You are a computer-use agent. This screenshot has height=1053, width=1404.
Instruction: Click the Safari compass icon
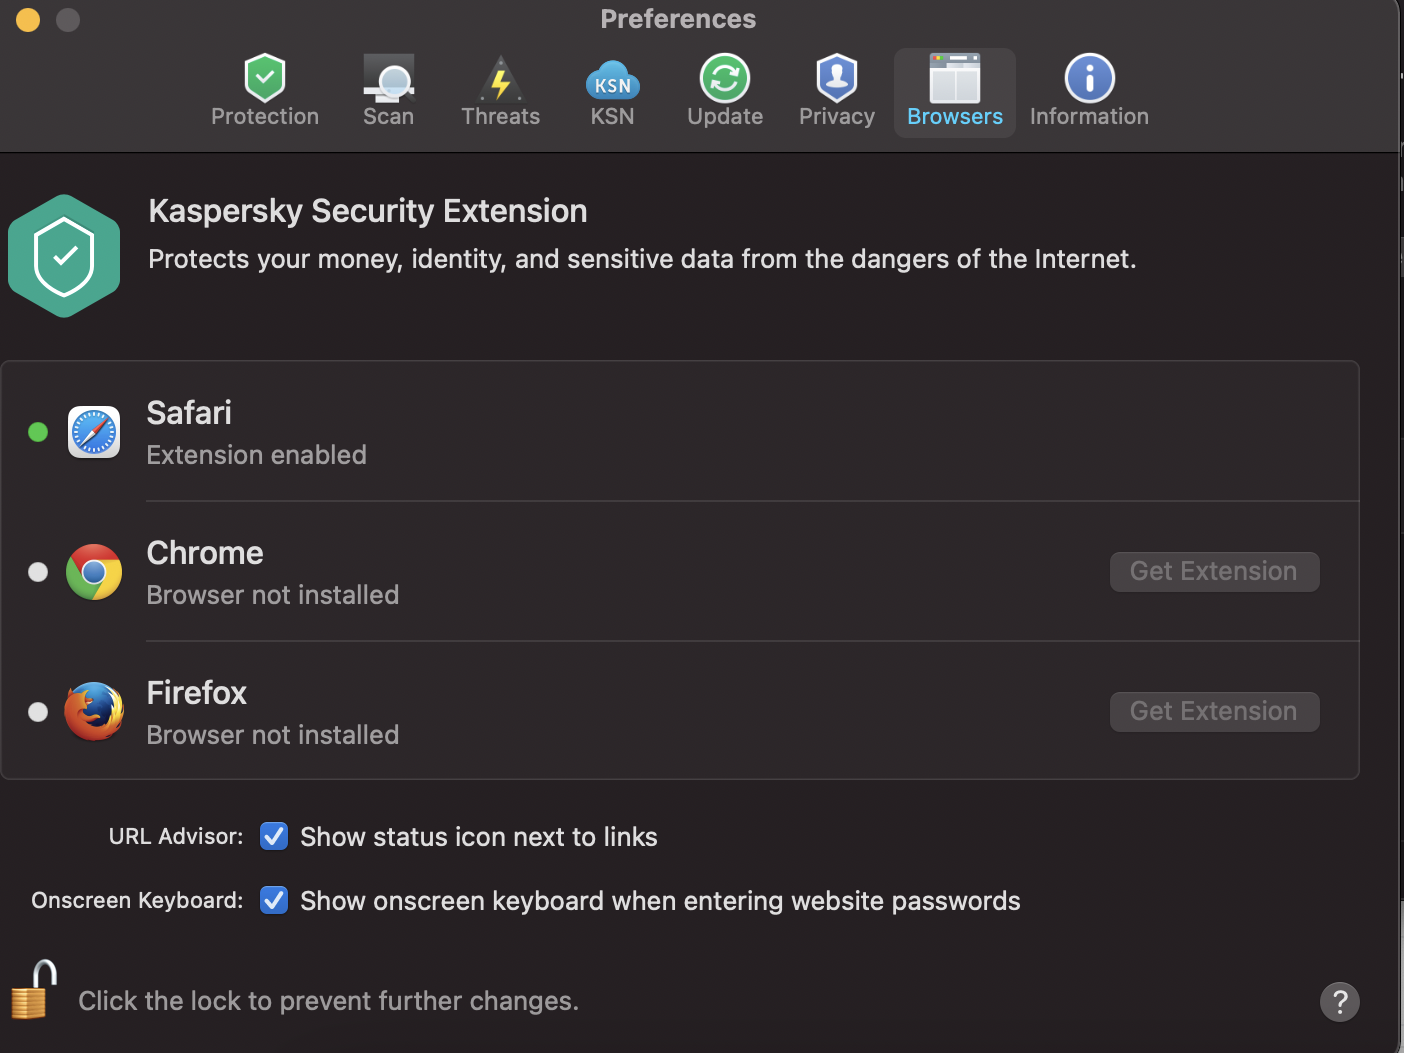pyautogui.click(x=94, y=432)
